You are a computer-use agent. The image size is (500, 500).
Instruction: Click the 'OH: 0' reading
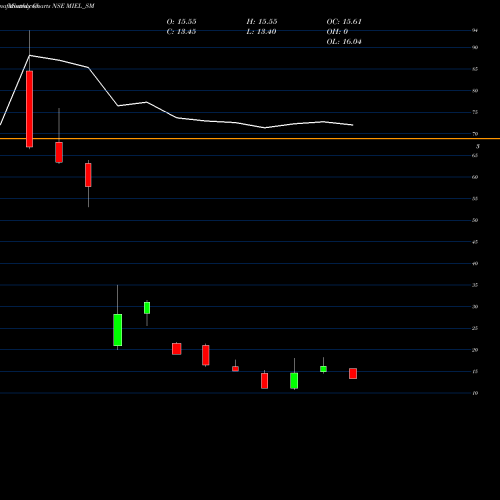click(337, 32)
